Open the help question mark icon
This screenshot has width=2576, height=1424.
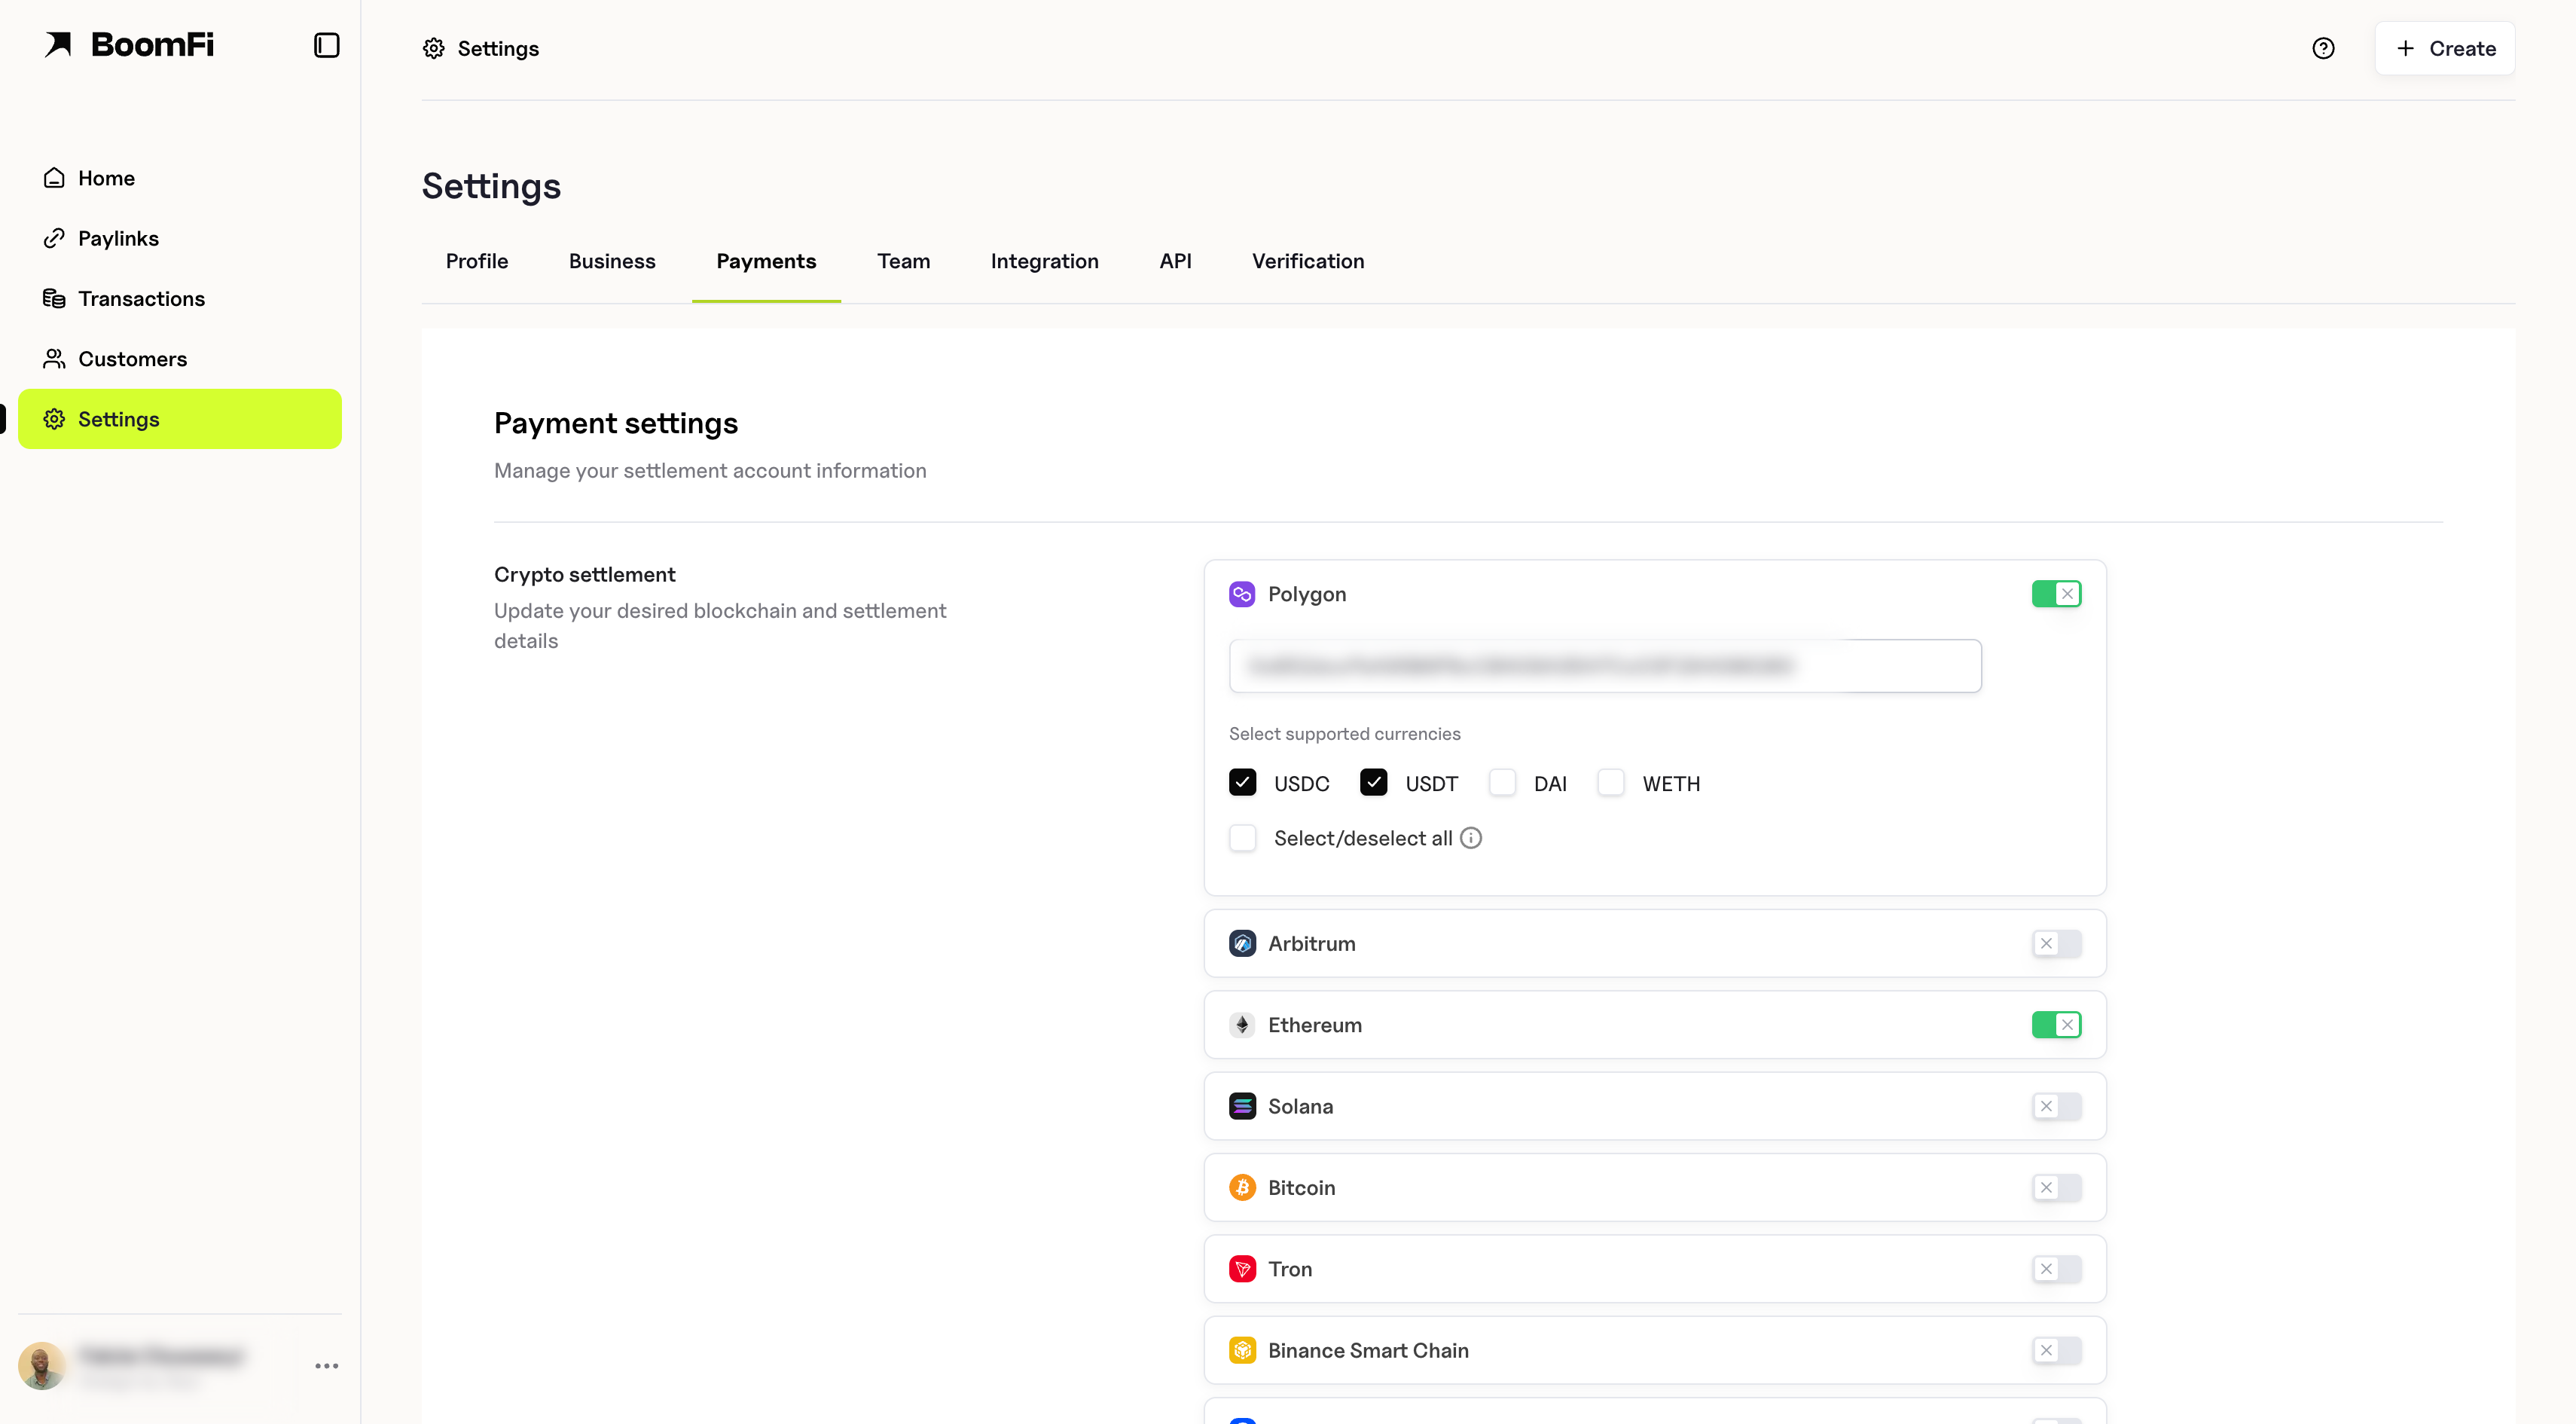pyautogui.click(x=2322, y=48)
